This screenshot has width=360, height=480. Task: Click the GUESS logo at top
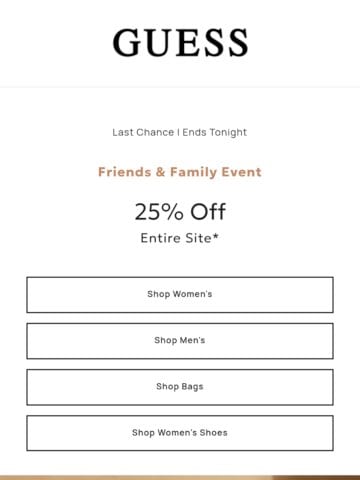tap(180, 42)
